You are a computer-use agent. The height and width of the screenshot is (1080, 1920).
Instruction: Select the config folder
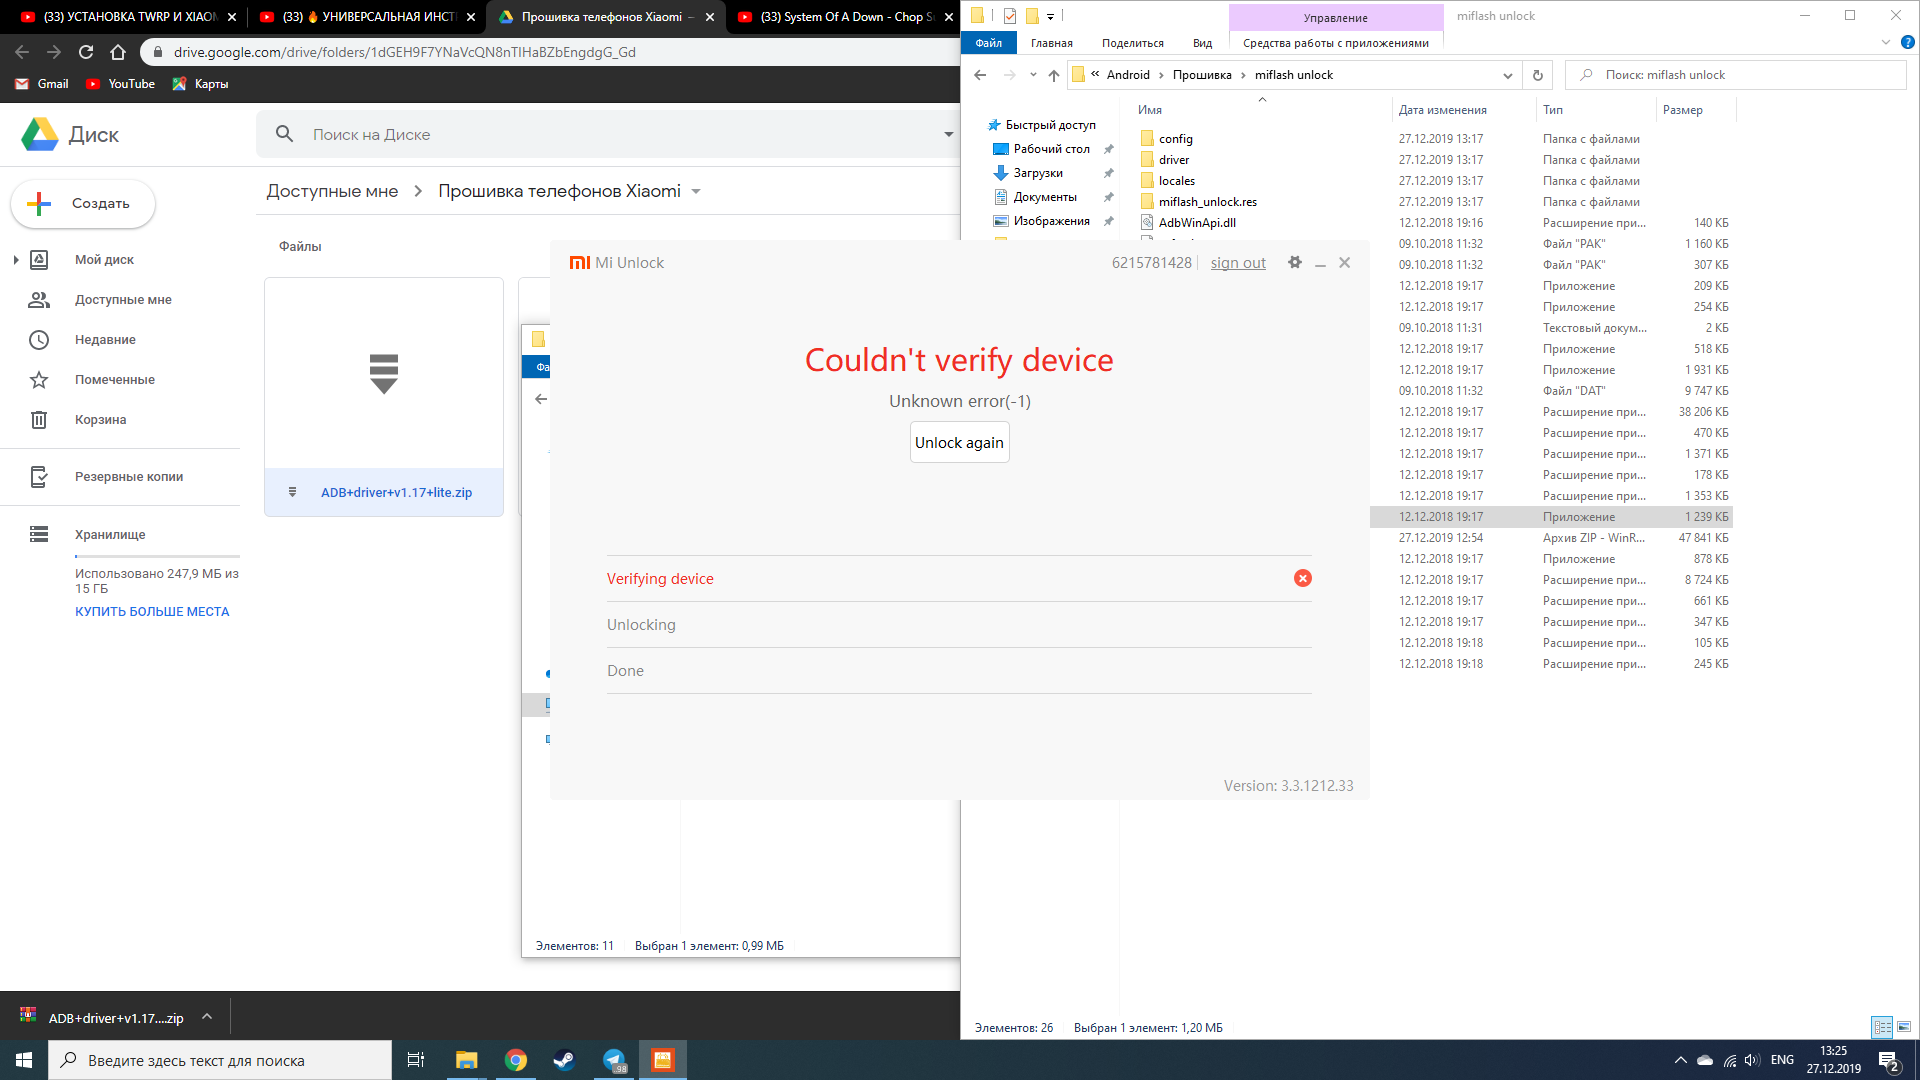tap(1175, 139)
